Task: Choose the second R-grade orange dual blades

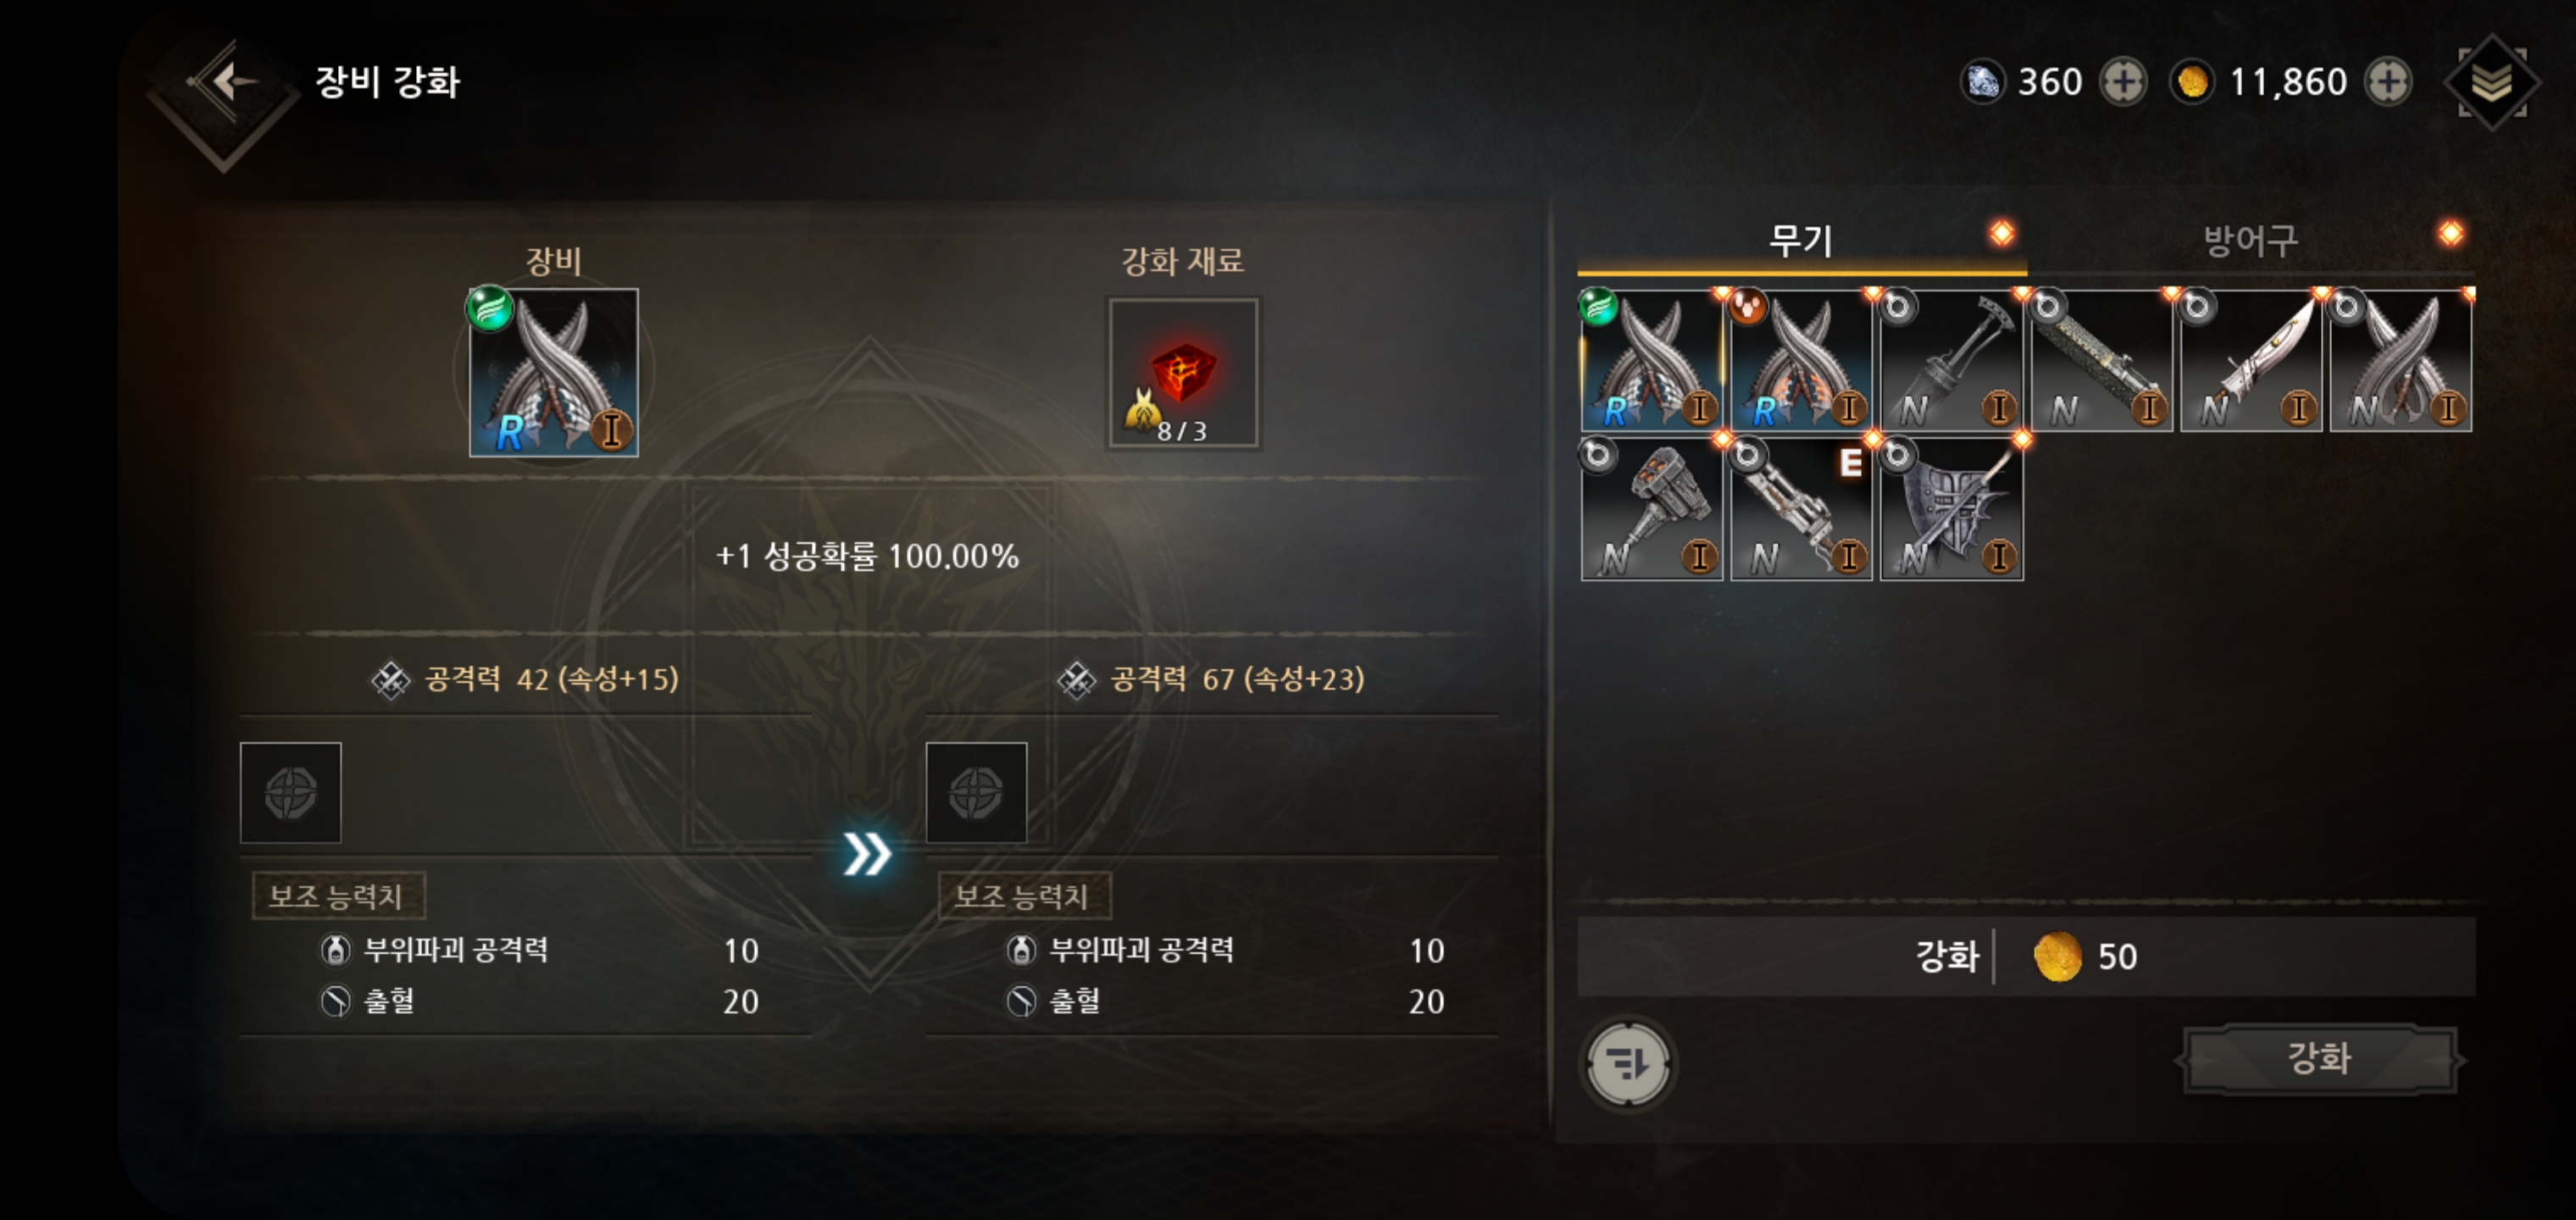Action: tap(1801, 361)
